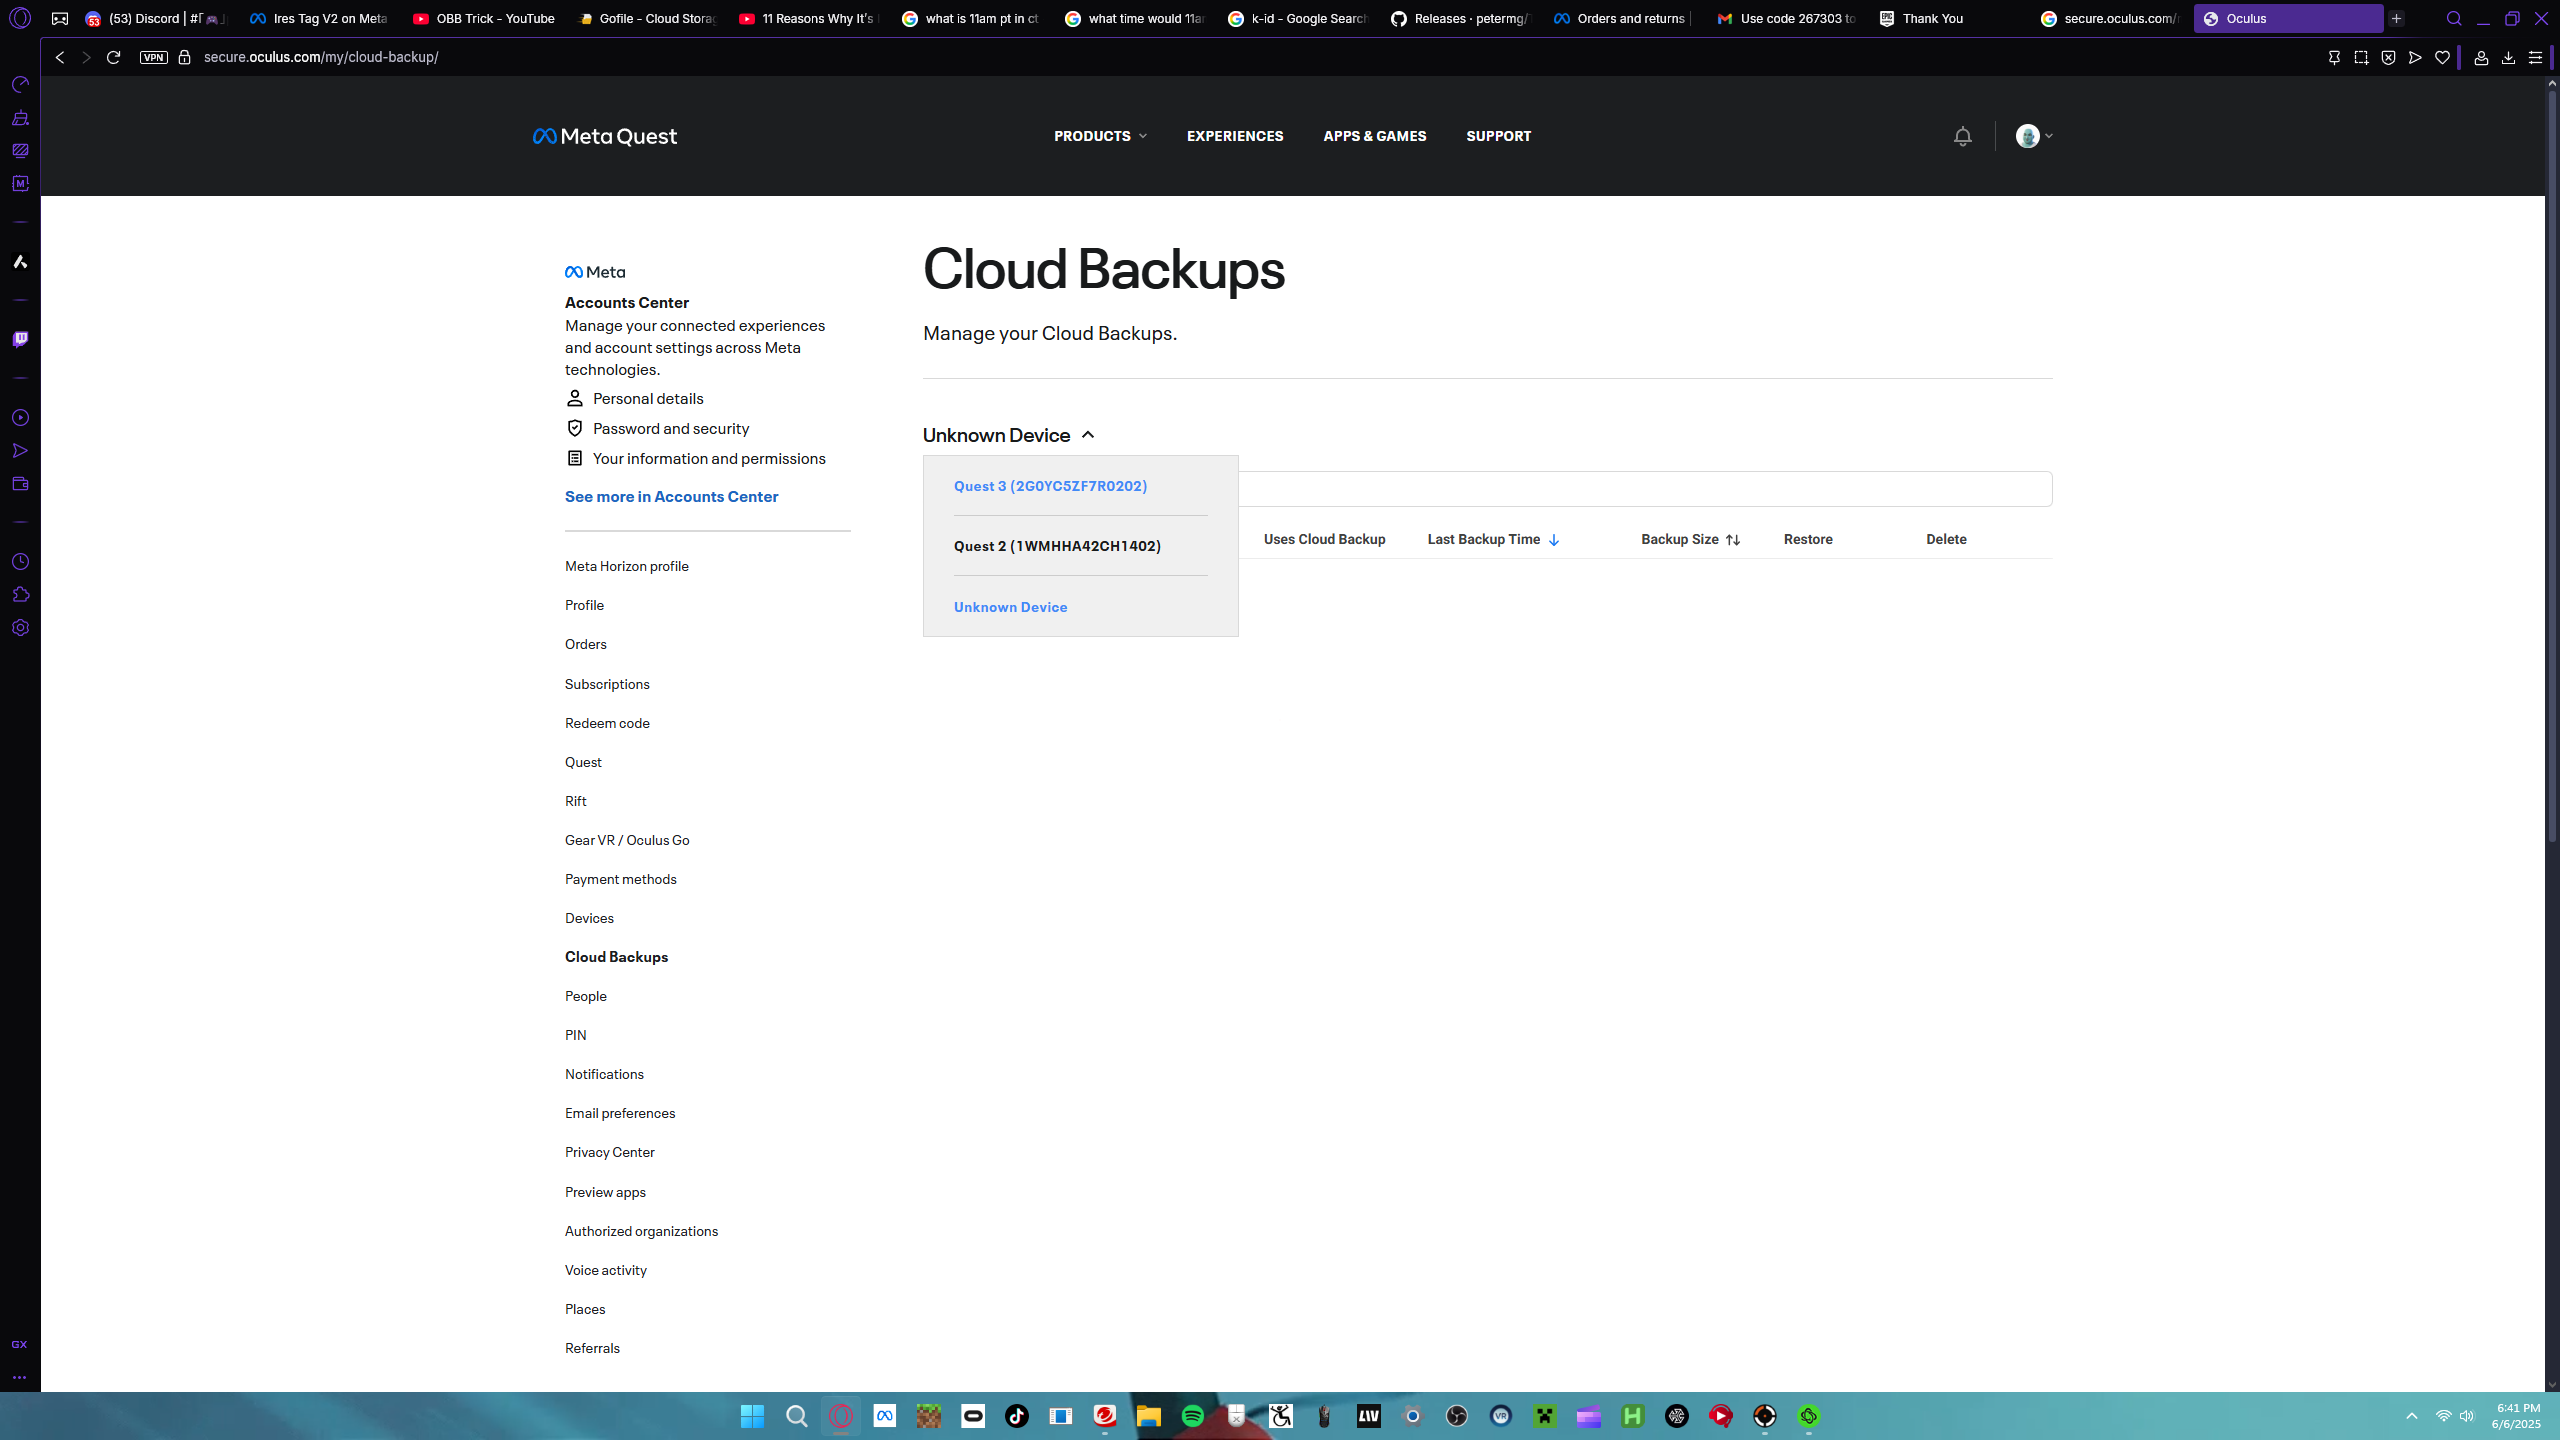2560x1440 pixels.
Task: Go back to previous page
Action: click(x=60, y=58)
